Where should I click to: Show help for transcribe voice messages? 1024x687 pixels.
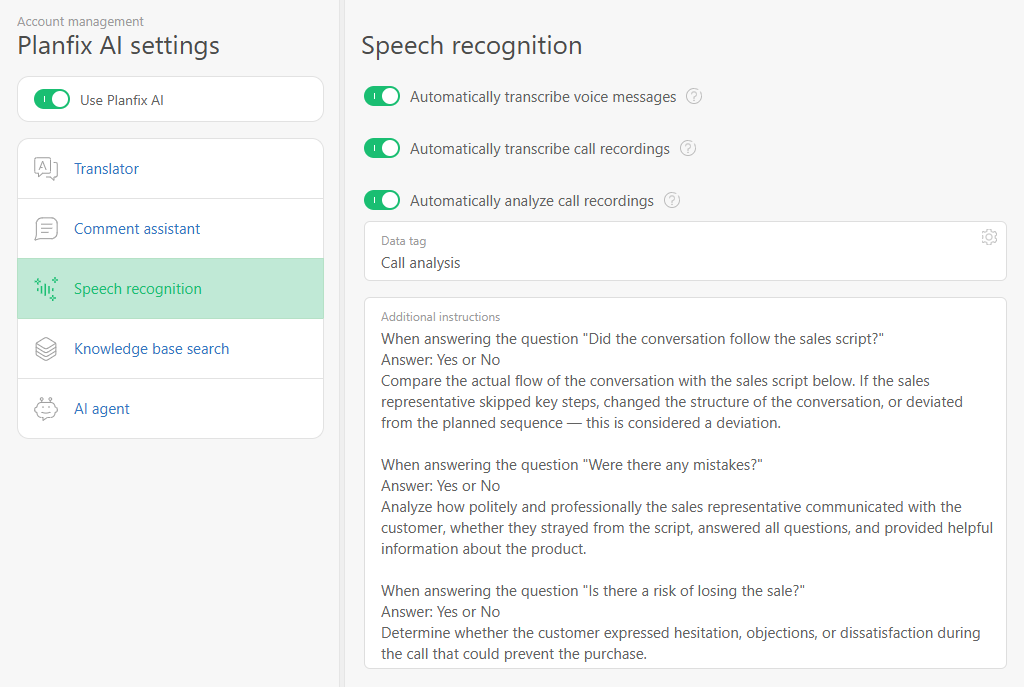coord(694,97)
